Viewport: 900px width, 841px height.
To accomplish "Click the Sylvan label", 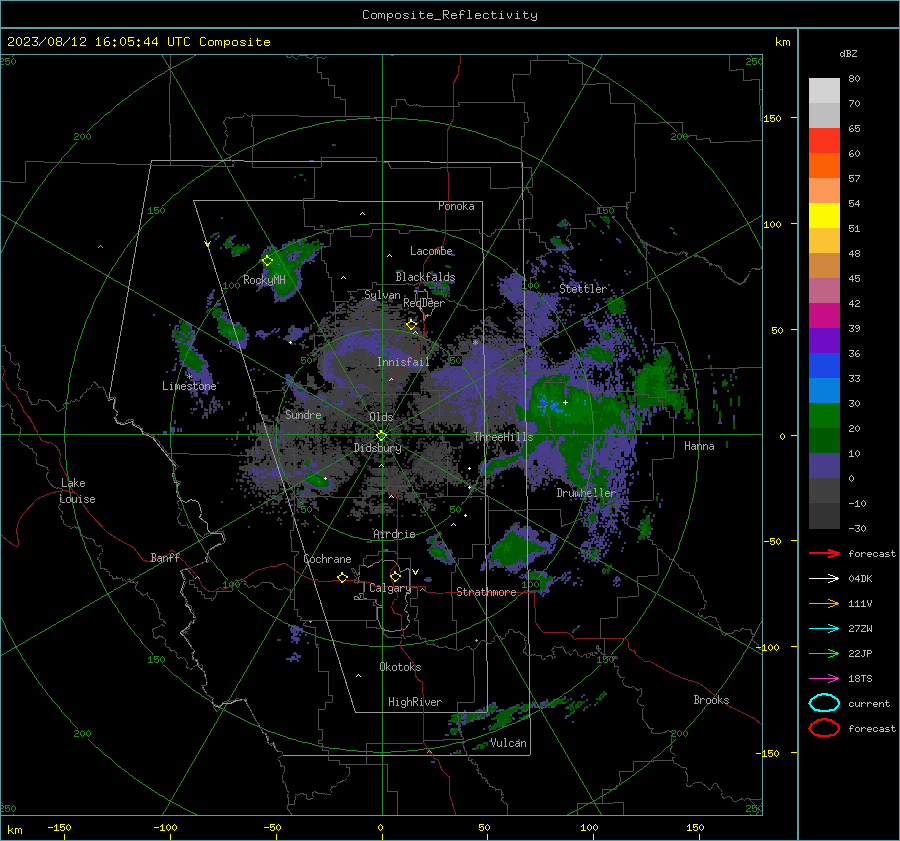I will 382,295.
